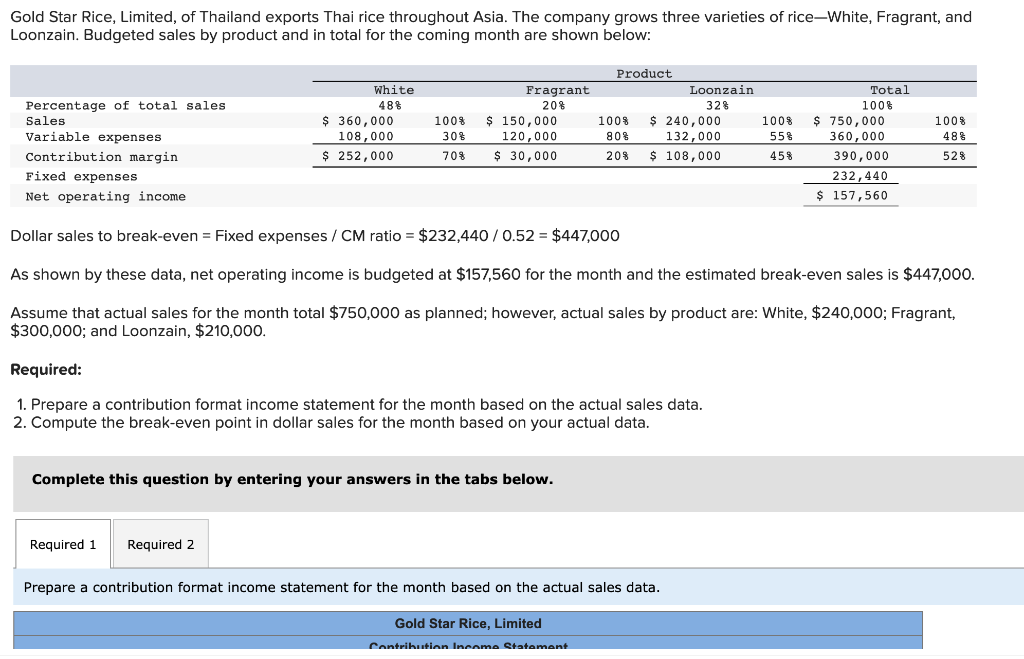
Task: Click the Loonzain column header
Action: [x=722, y=90]
